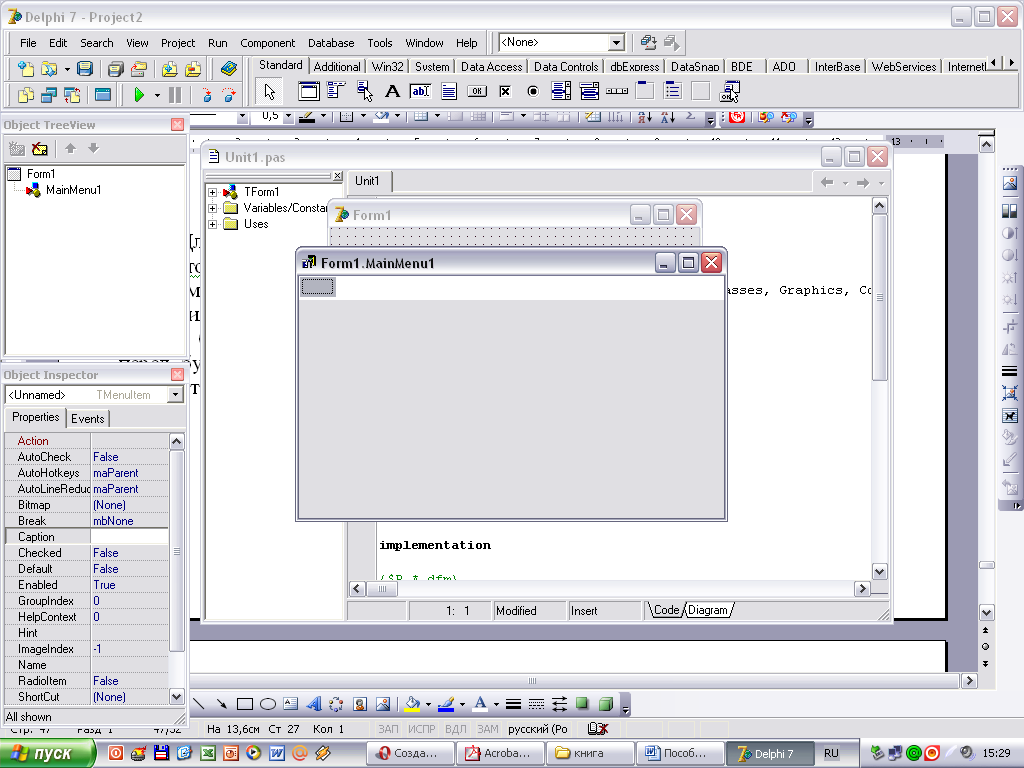This screenshot has width=1024, height=768.
Task: Click the RU language indicator in taskbar
Action: click(x=831, y=753)
